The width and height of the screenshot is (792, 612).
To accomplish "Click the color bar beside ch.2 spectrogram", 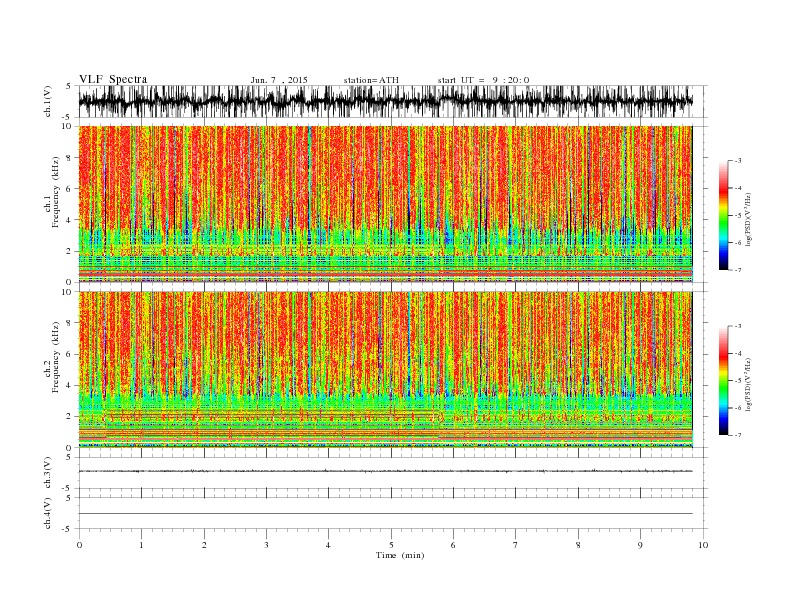I will (723, 381).
